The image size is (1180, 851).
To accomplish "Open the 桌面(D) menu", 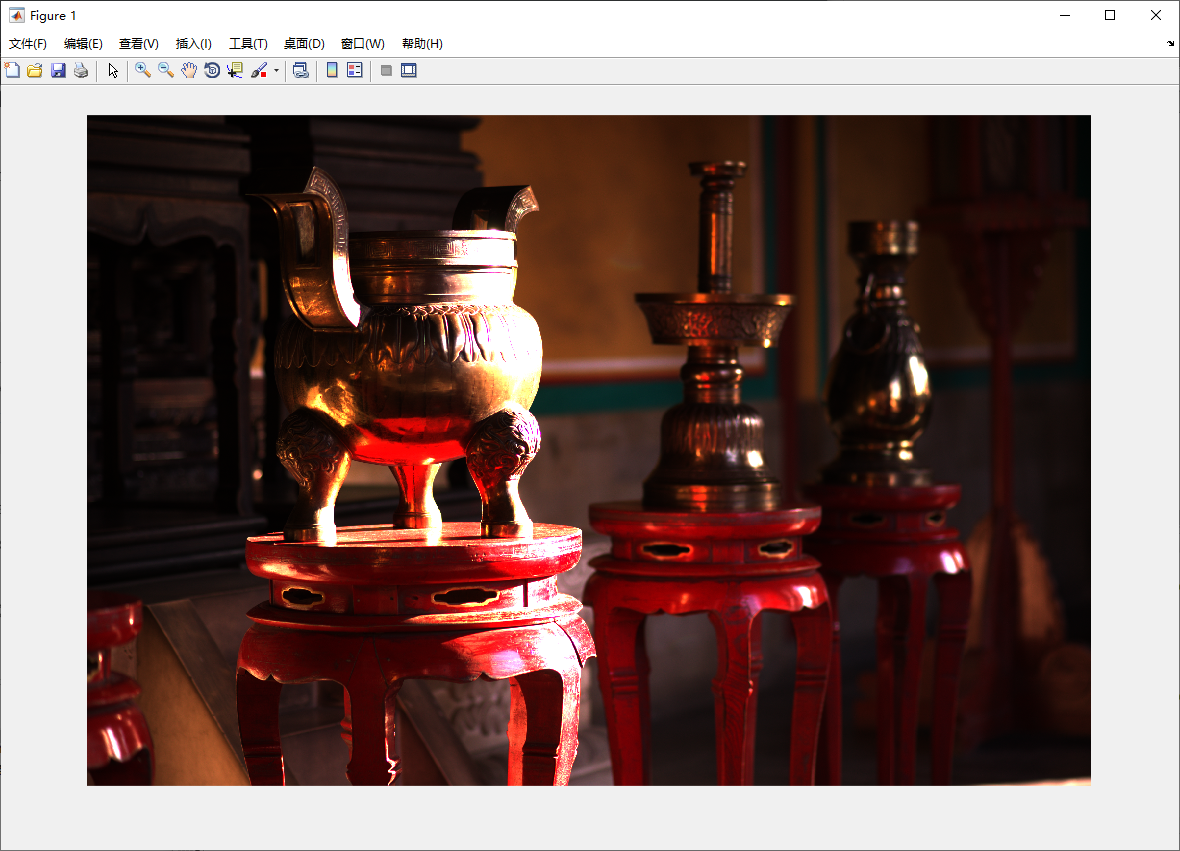I will coord(304,44).
